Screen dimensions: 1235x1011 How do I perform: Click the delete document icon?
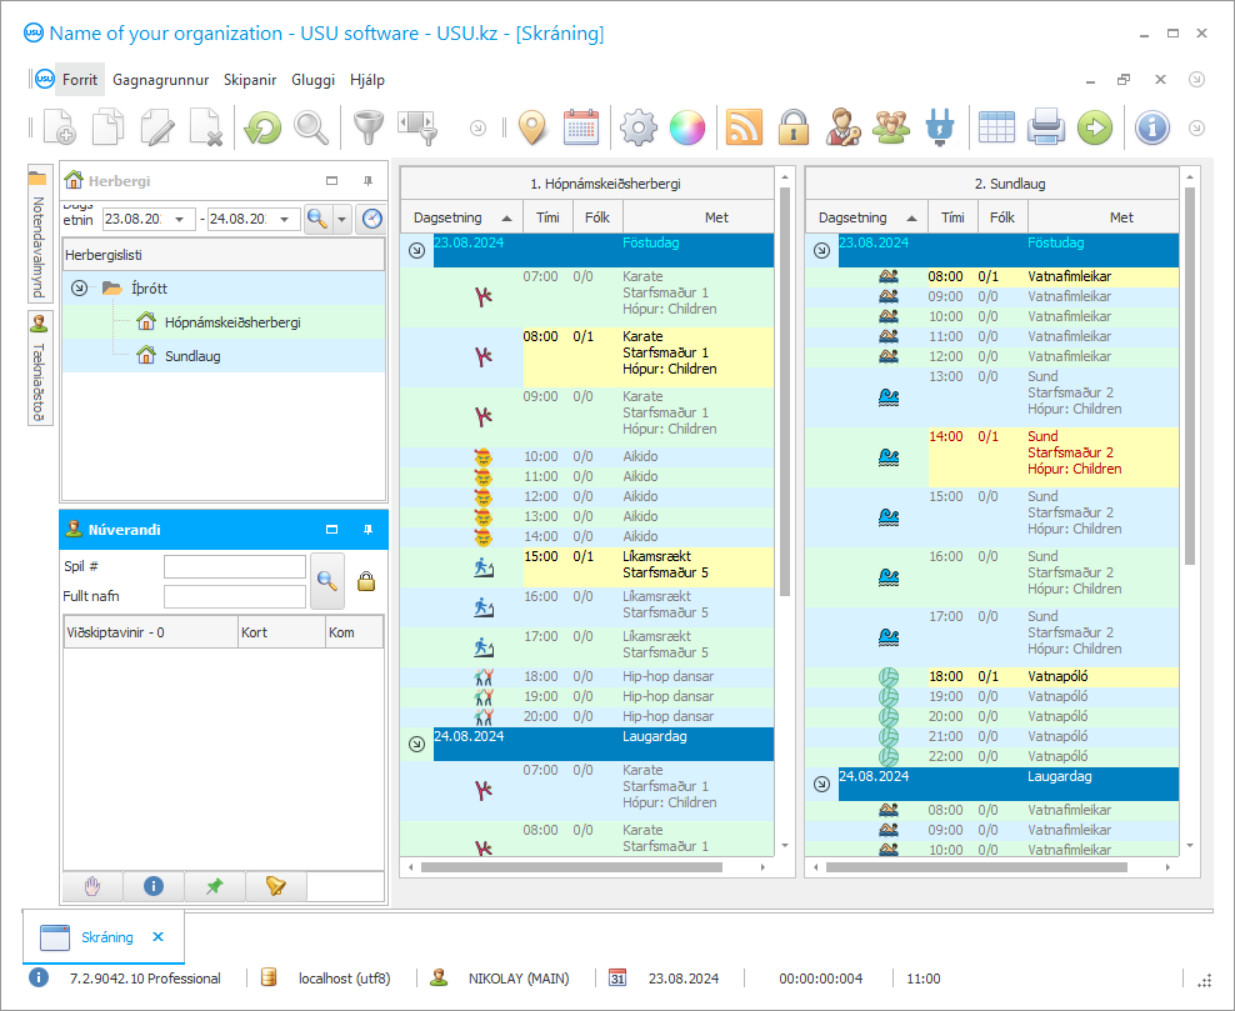point(206,128)
